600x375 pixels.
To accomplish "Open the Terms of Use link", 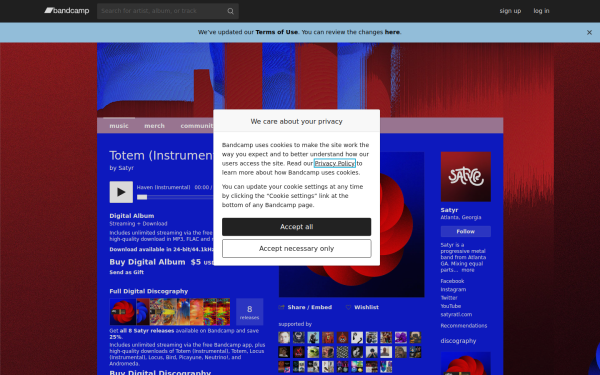I will (277, 32).
